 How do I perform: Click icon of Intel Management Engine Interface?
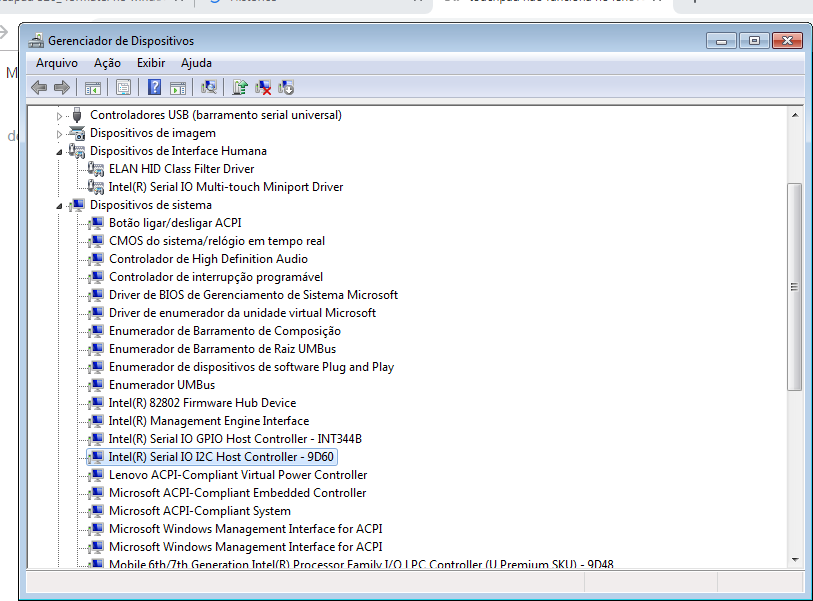96,421
